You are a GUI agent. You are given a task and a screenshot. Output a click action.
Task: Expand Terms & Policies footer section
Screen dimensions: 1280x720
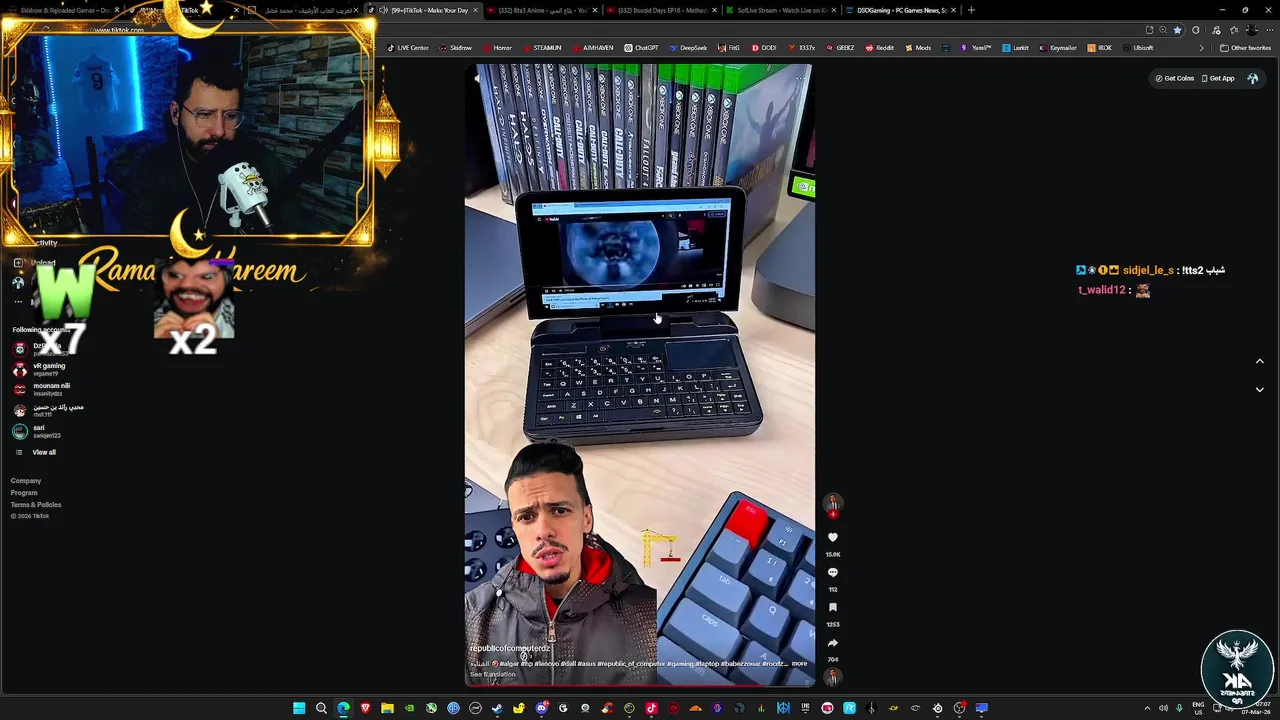(x=36, y=505)
